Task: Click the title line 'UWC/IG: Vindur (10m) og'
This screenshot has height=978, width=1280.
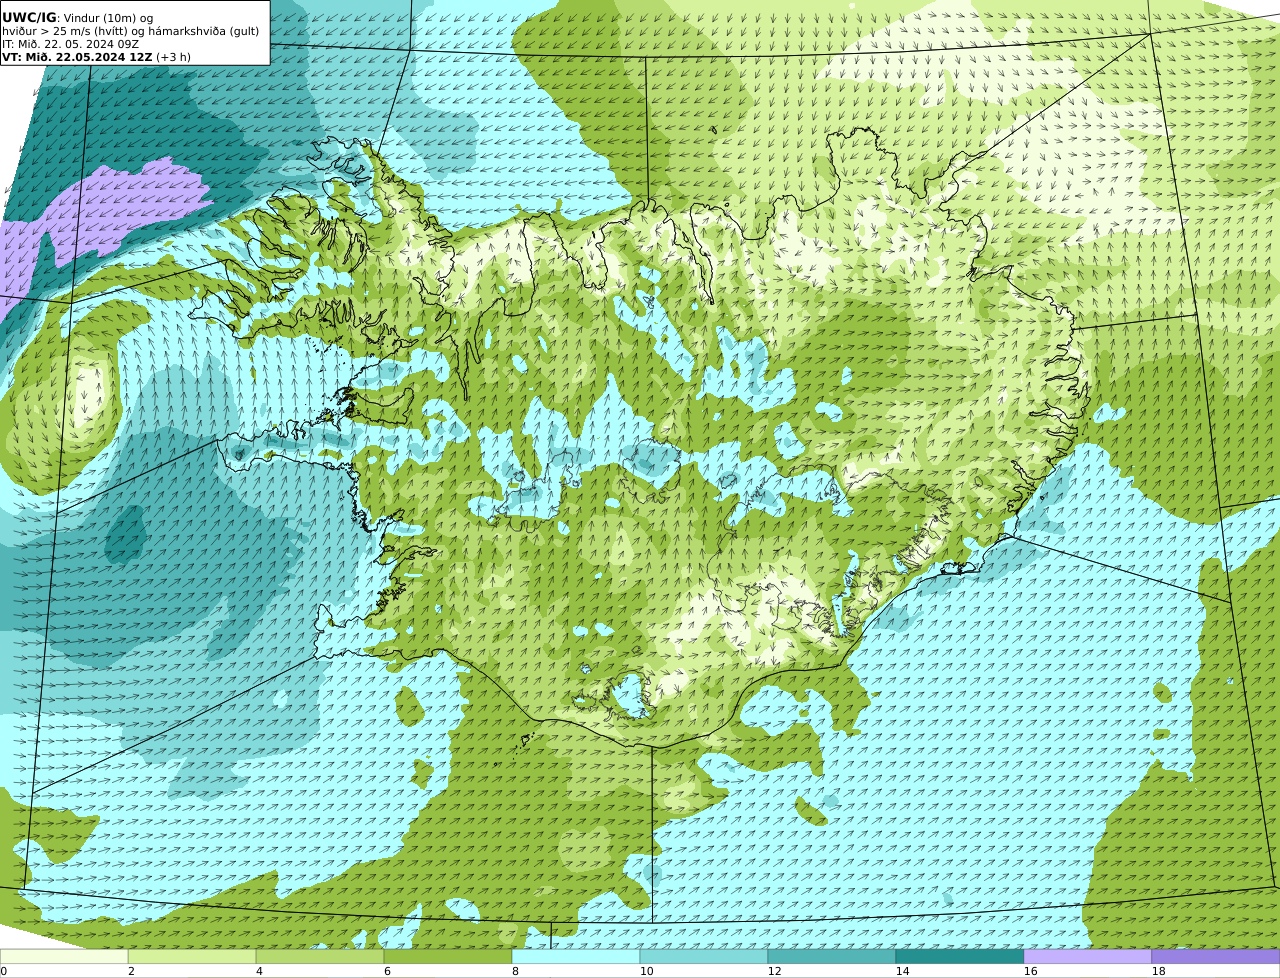Action: [77, 18]
